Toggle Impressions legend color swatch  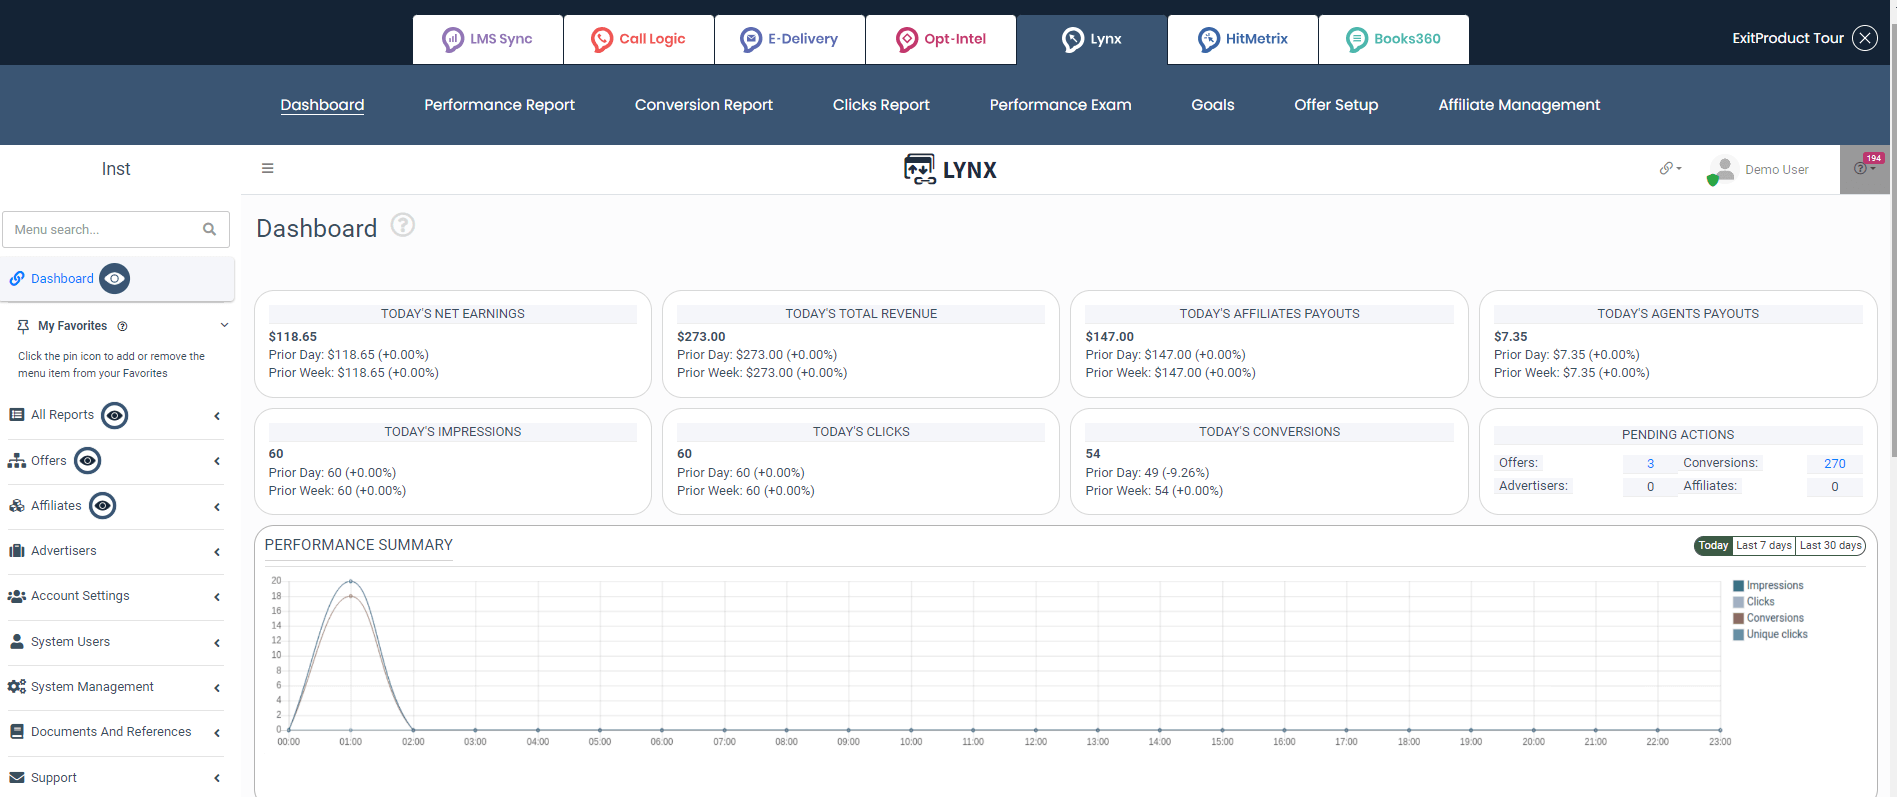[x=1739, y=586]
